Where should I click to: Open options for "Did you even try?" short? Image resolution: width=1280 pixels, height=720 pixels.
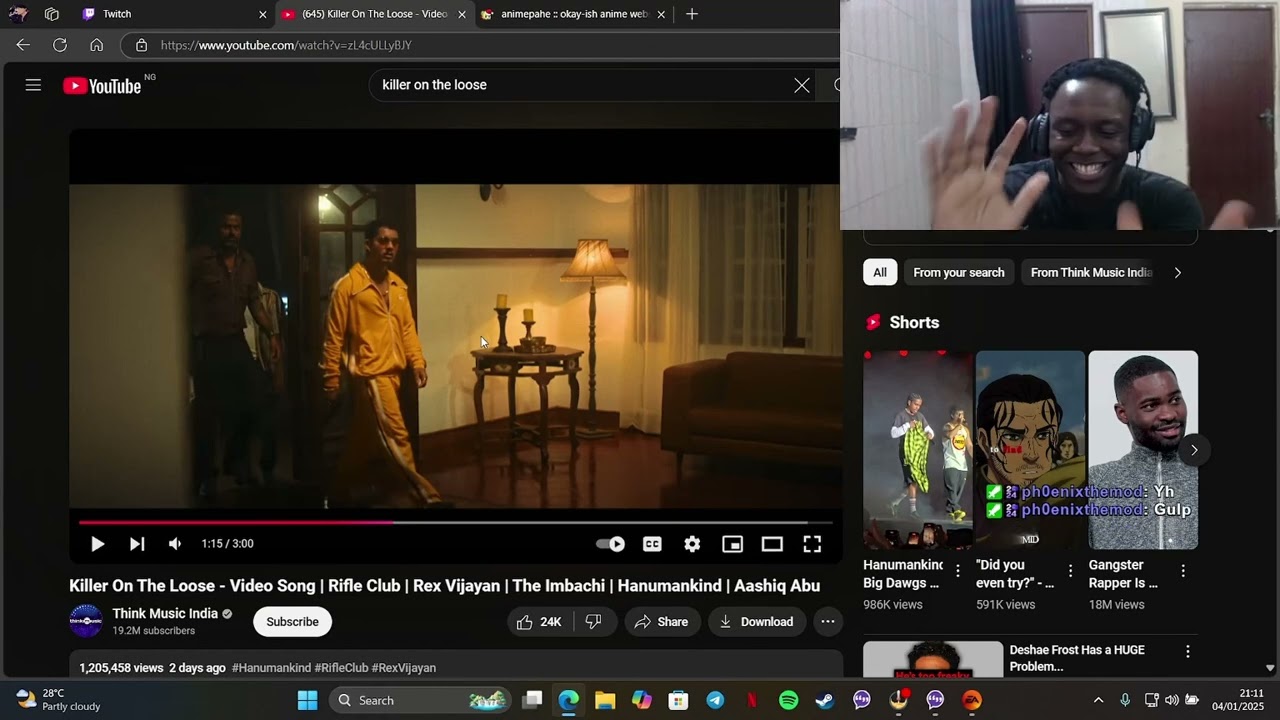(1070, 571)
